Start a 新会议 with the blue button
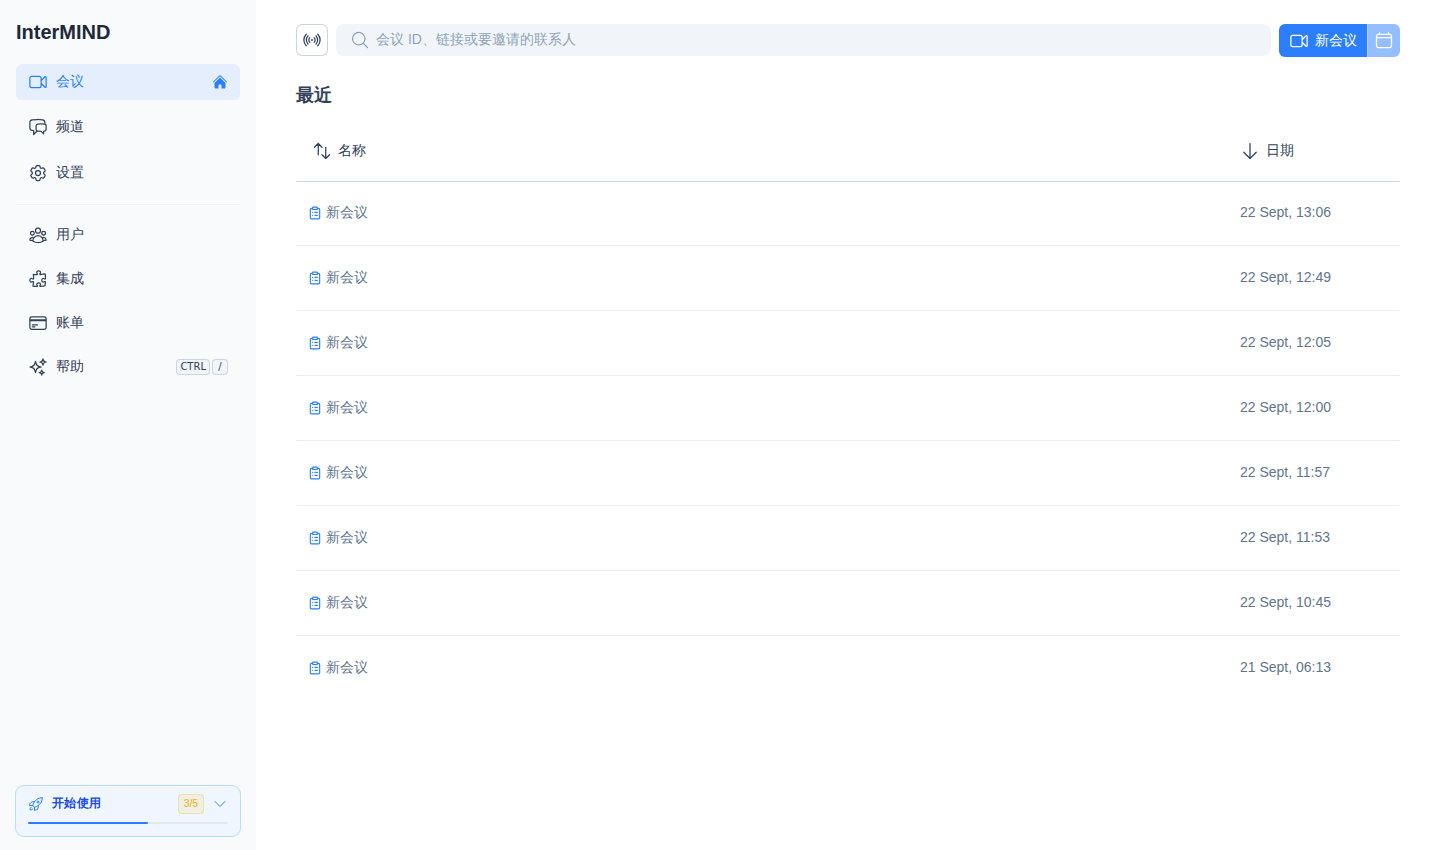 point(1323,40)
